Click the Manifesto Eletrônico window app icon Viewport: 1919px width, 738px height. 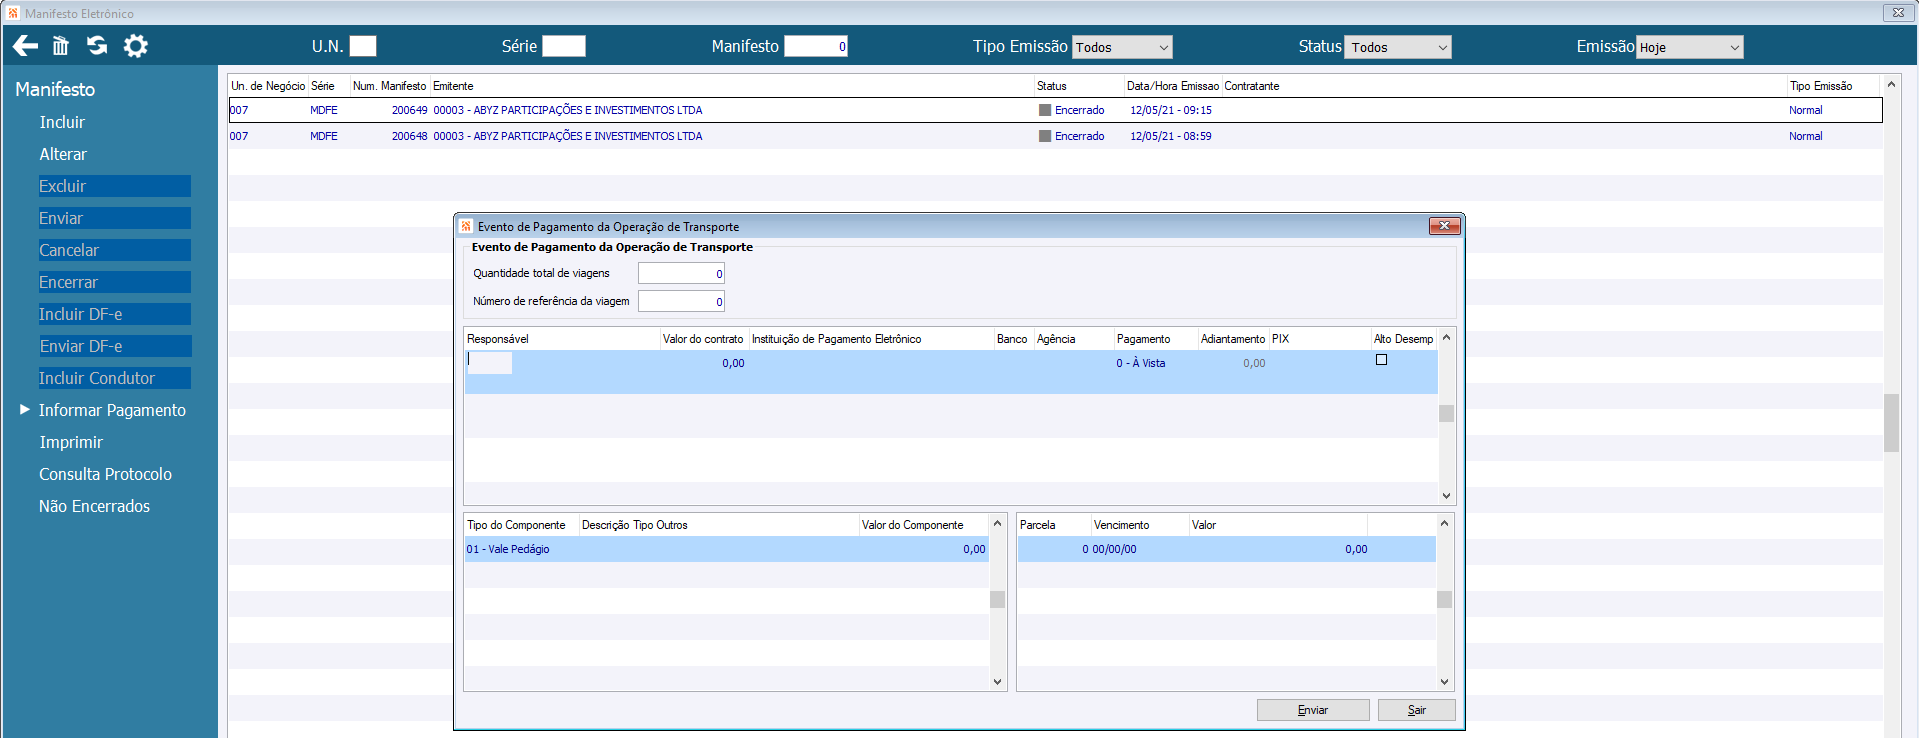tap(13, 13)
